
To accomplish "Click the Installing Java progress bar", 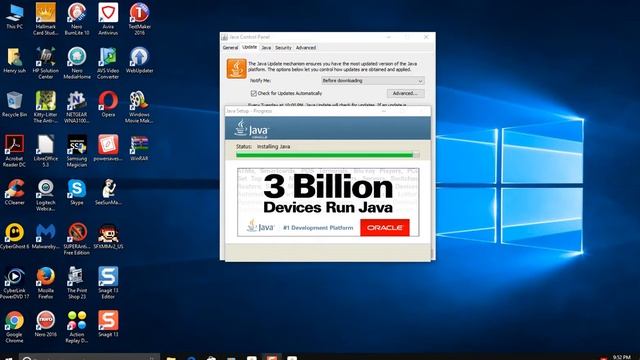I will [327, 155].
